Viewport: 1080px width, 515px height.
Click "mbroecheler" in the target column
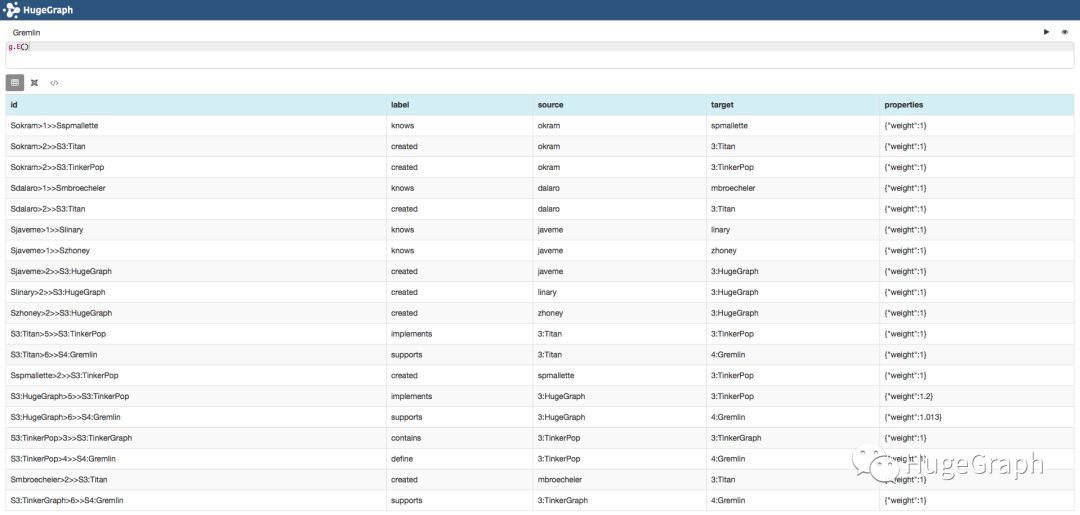point(733,188)
